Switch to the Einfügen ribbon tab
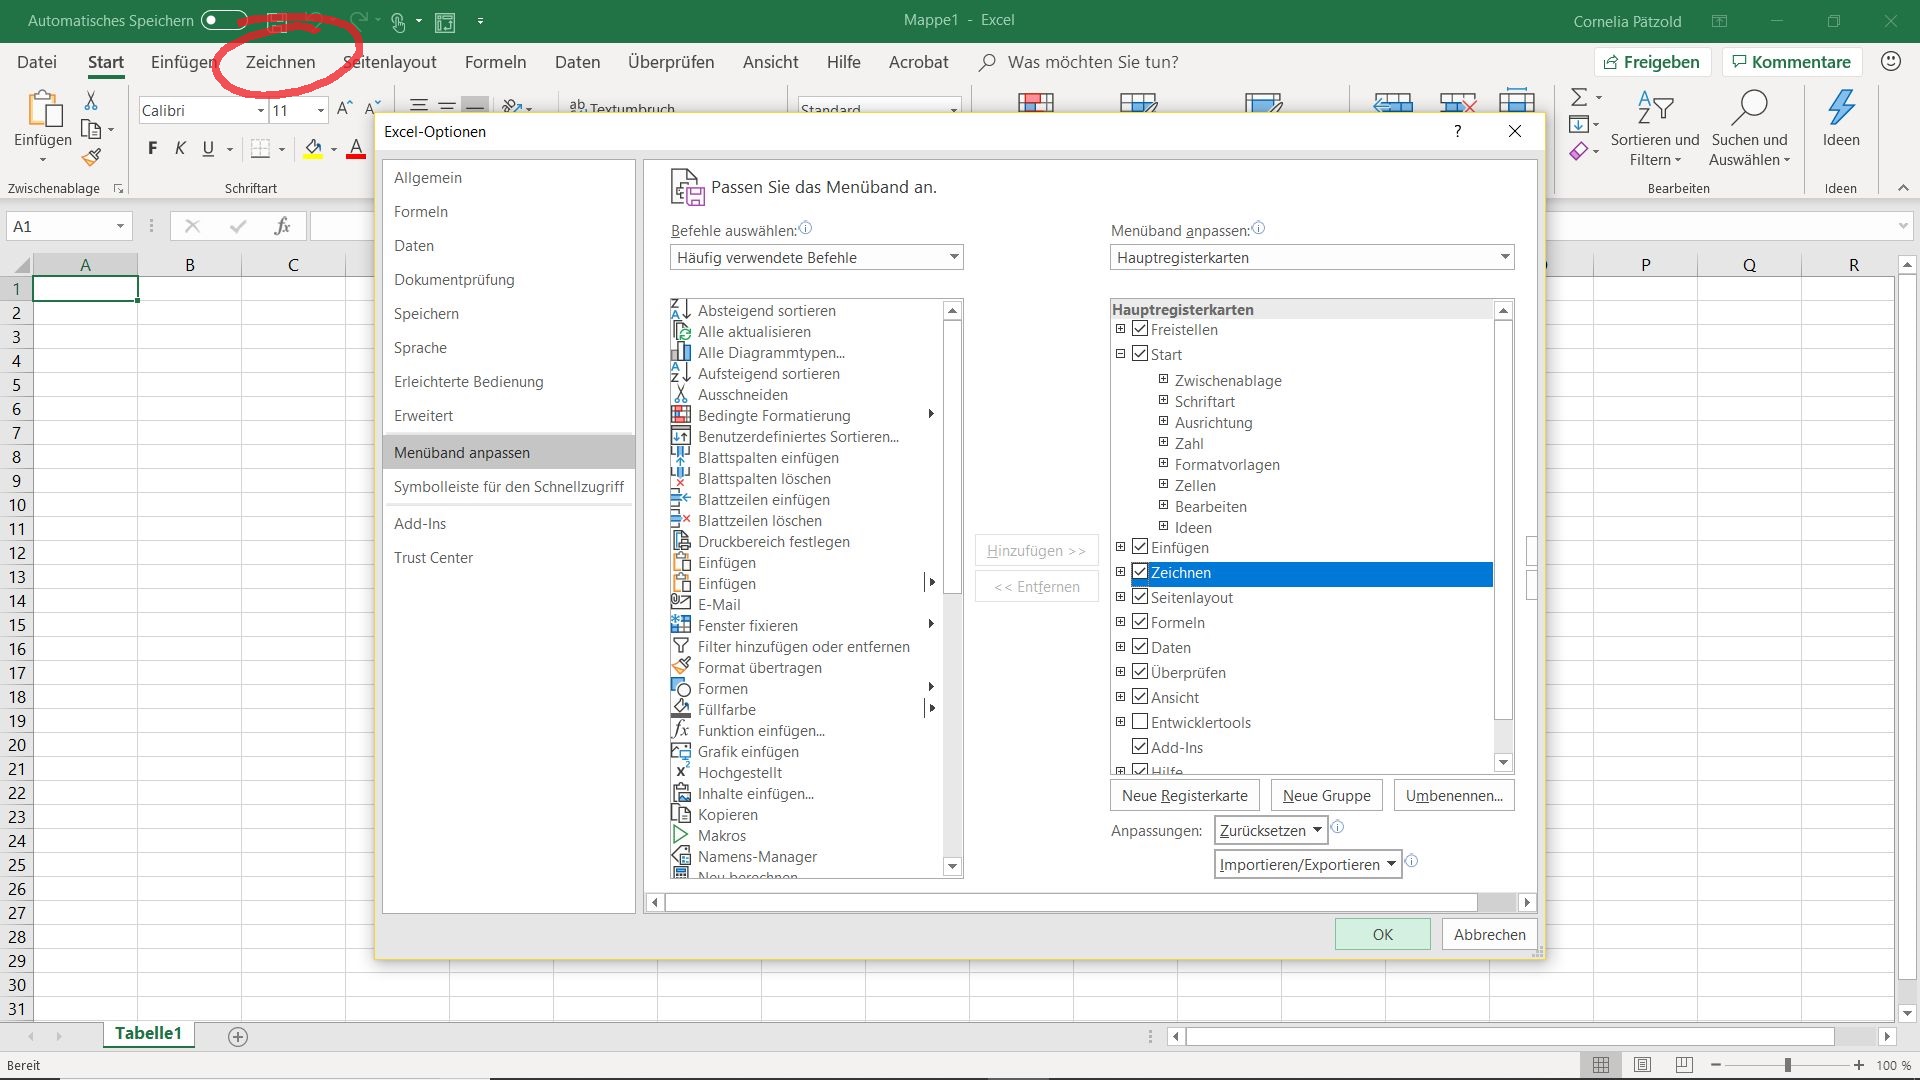Screen dimensions: 1920x1080 coord(181,62)
